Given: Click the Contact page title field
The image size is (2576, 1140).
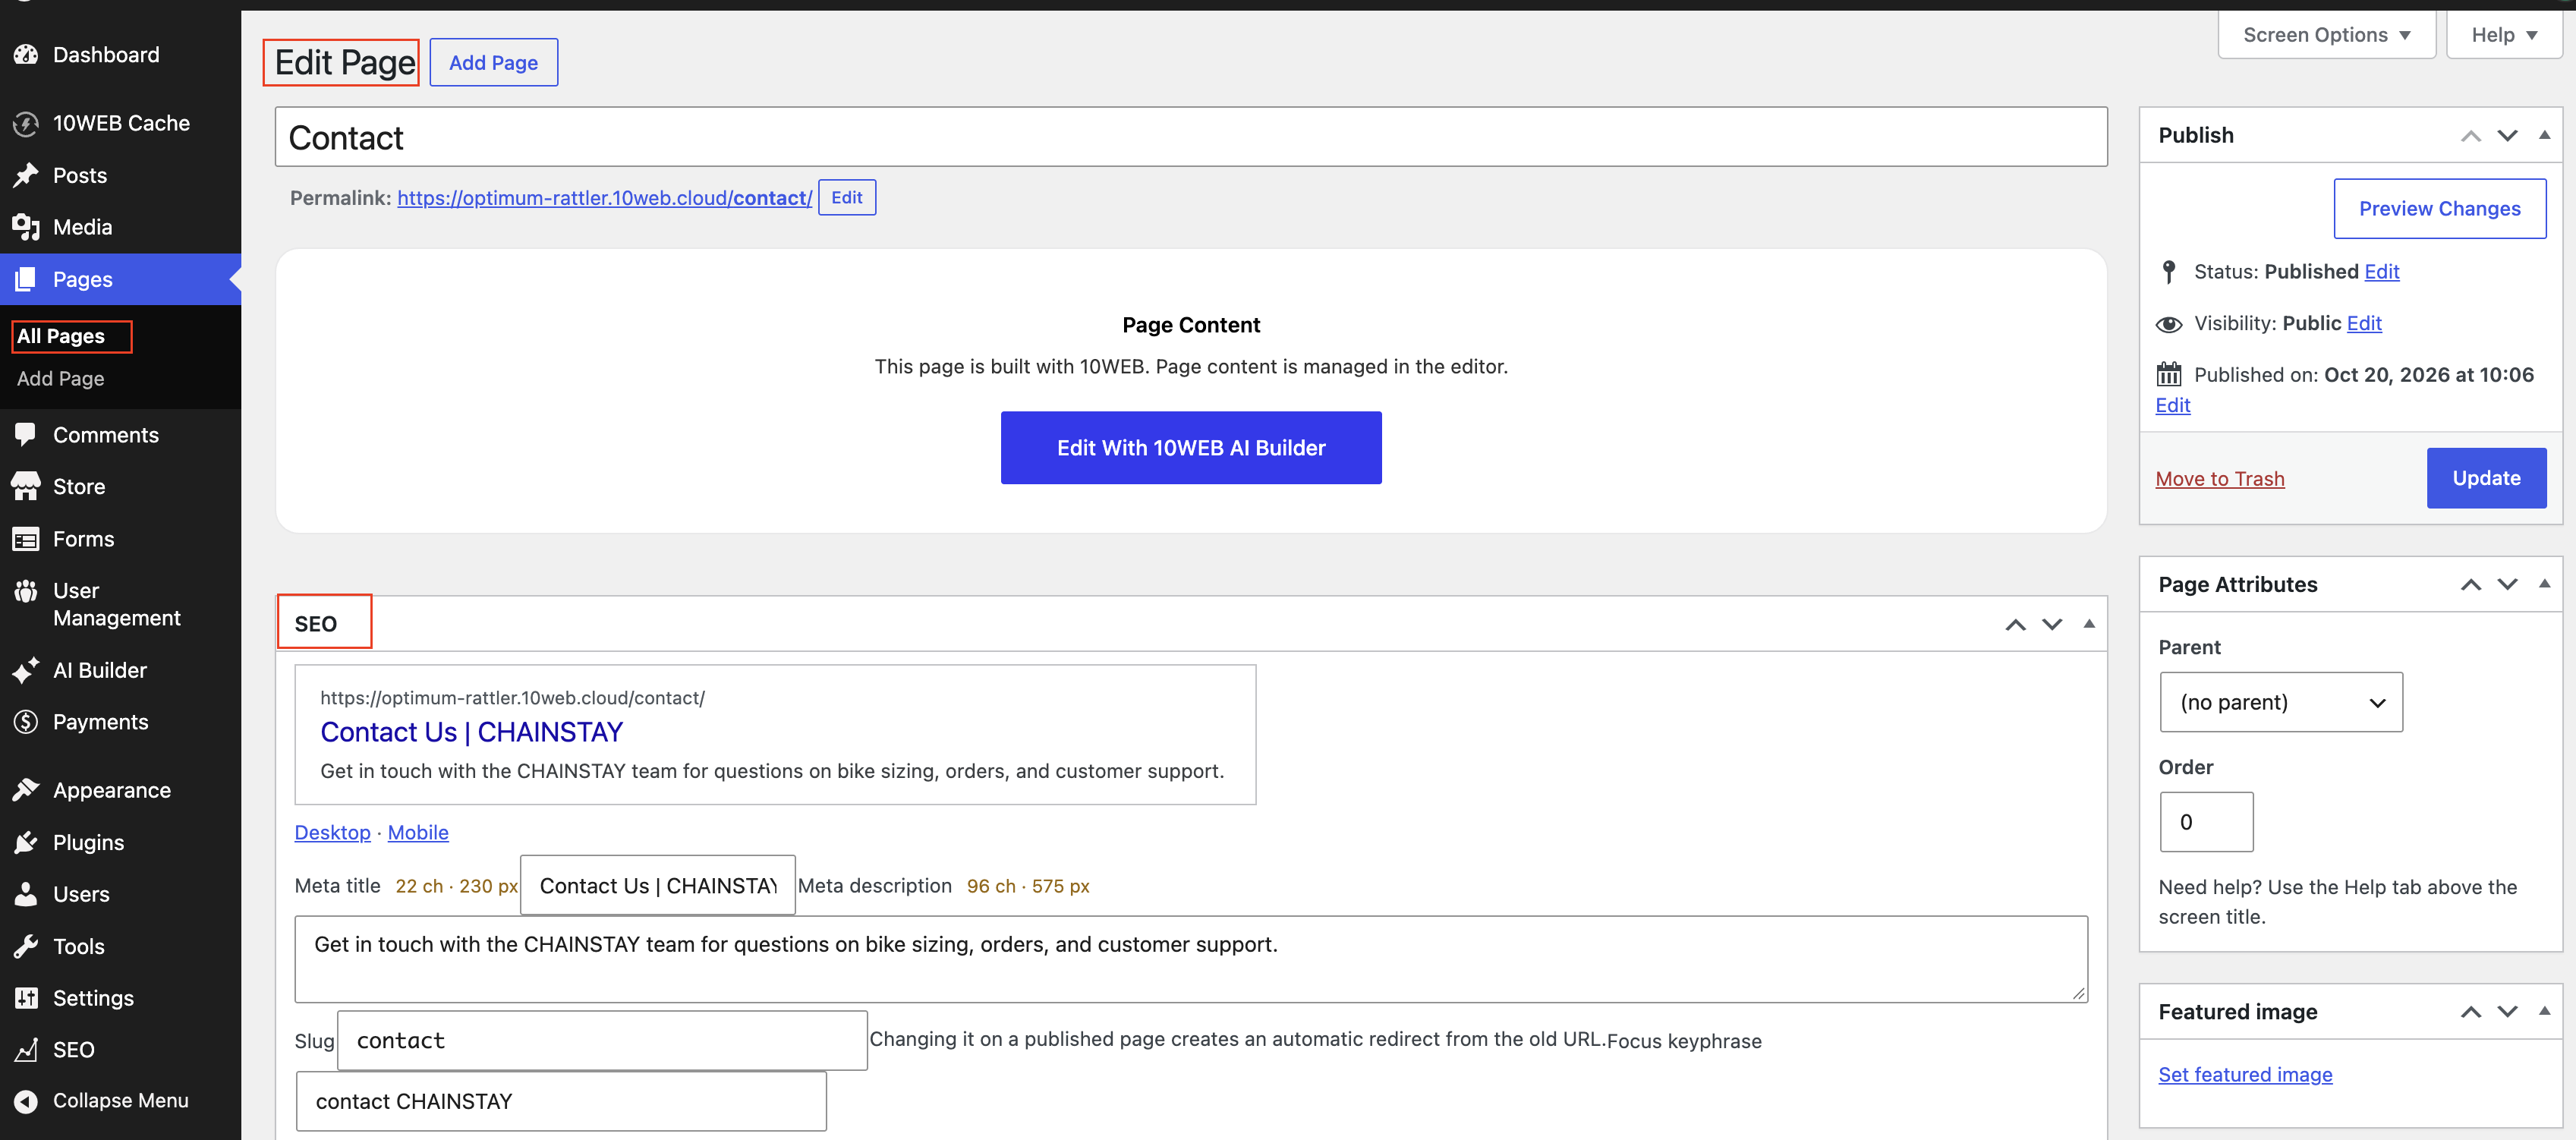Looking at the screenshot, I should (1190, 137).
